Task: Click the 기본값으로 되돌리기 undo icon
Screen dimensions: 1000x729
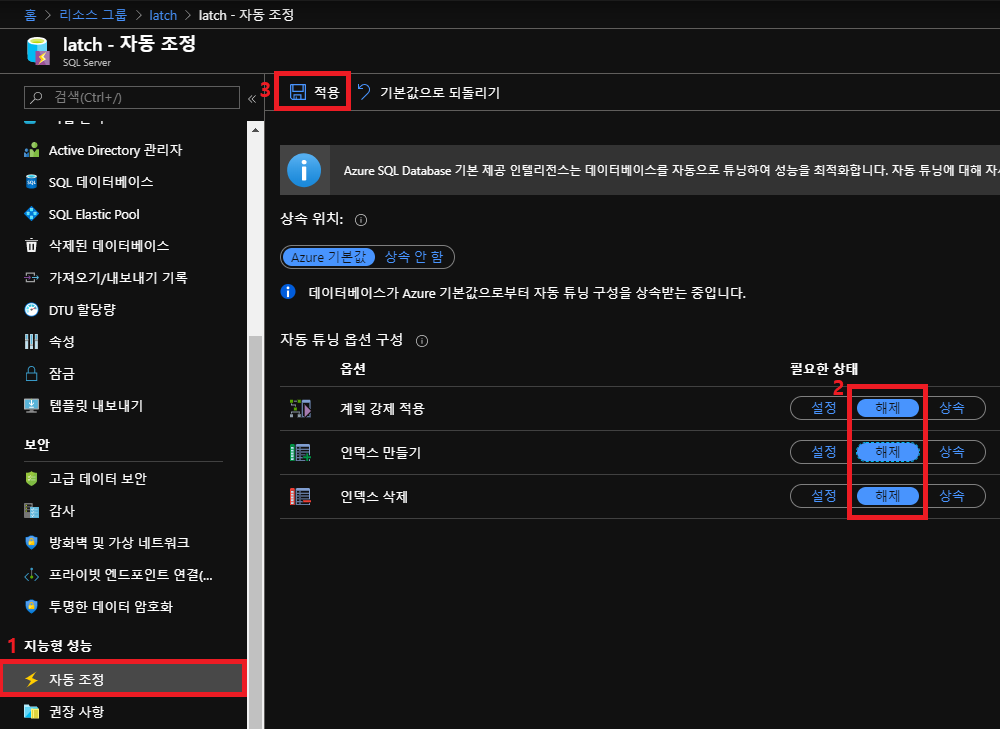Action: coord(364,92)
